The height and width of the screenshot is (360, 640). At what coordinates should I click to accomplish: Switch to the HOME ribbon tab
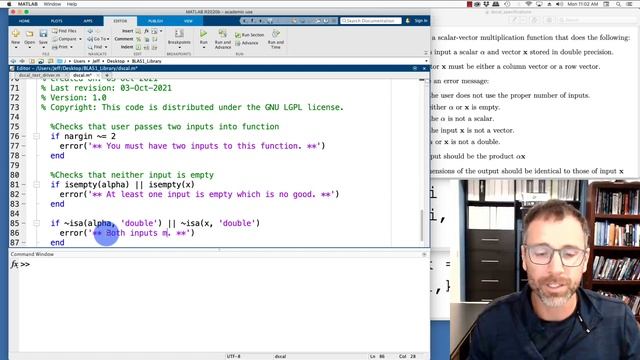click(x=24, y=21)
